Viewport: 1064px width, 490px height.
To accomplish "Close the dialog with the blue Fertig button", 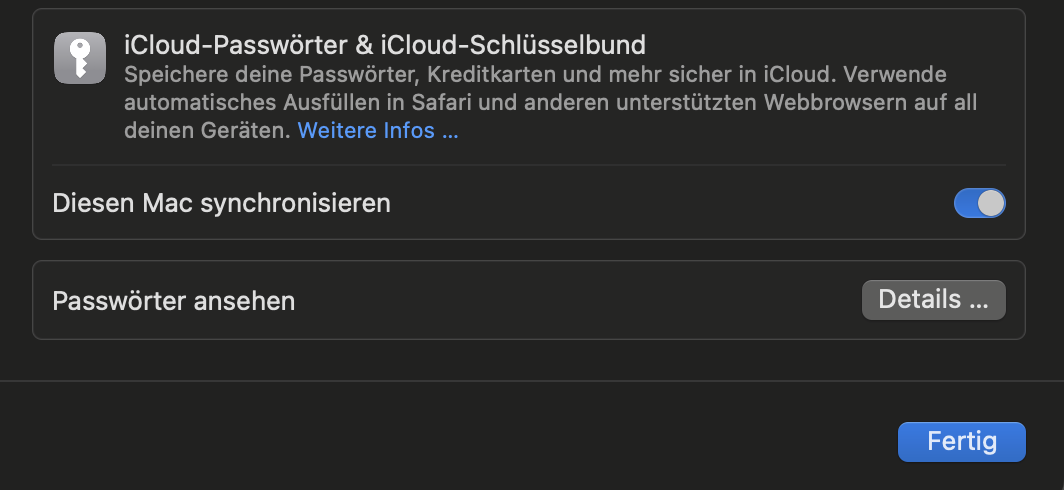I will (x=961, y=441).
